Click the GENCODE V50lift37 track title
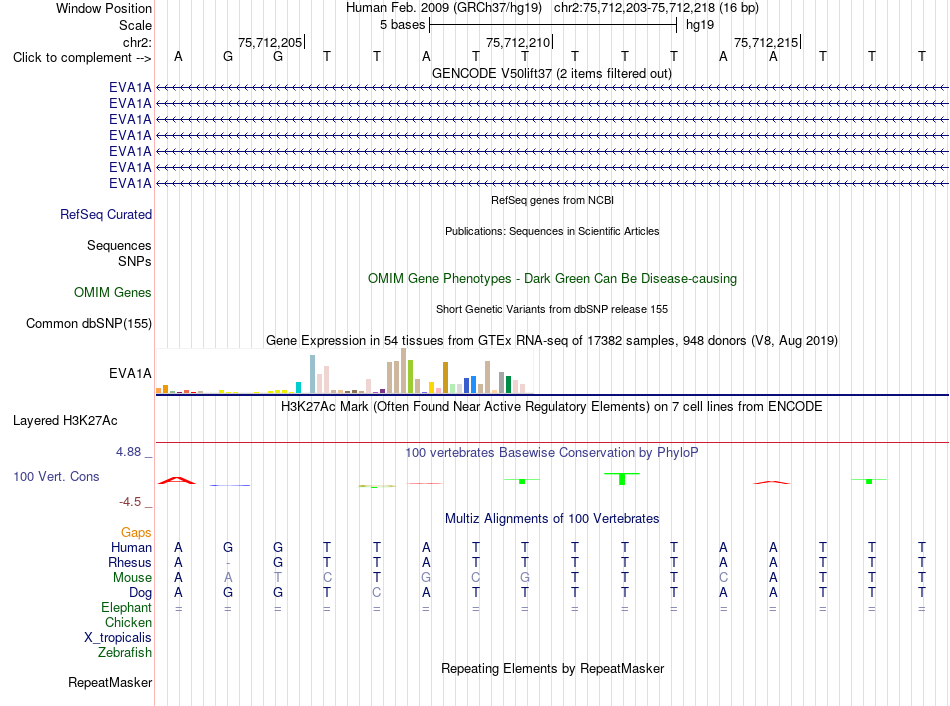The height and width of the screenshot is (706, 950). coord(552,74)
